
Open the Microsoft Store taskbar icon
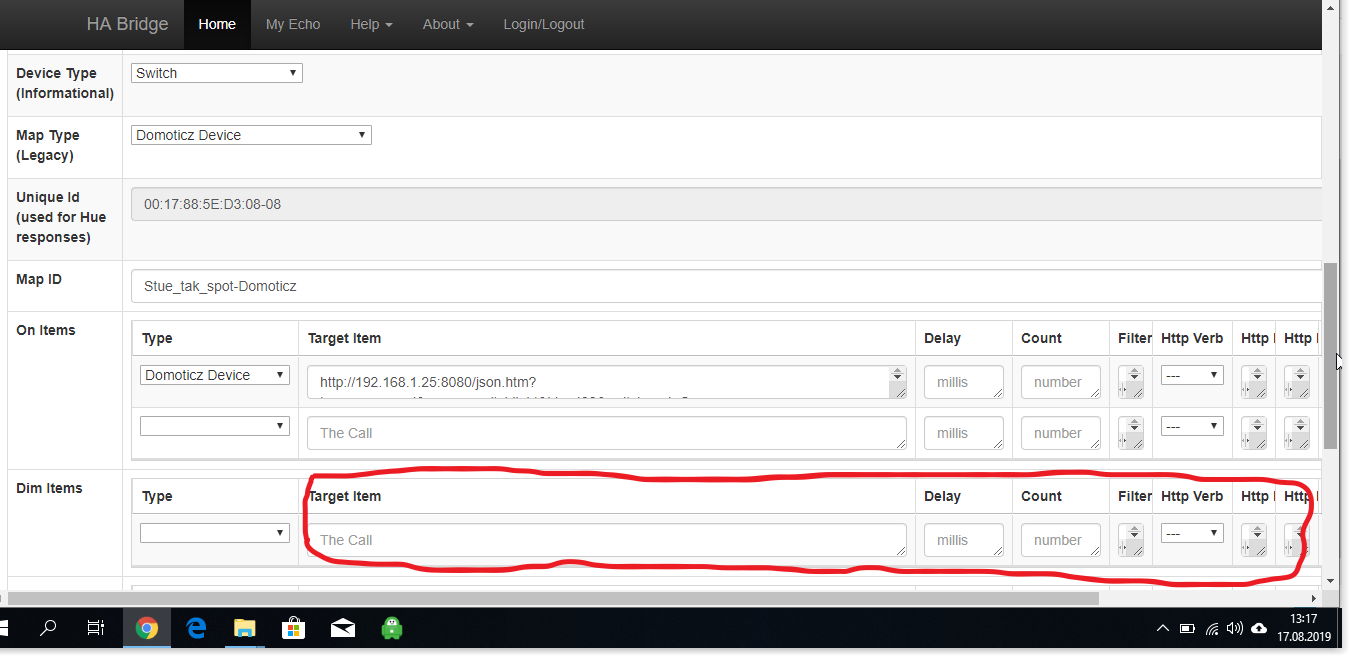point(293,629)
